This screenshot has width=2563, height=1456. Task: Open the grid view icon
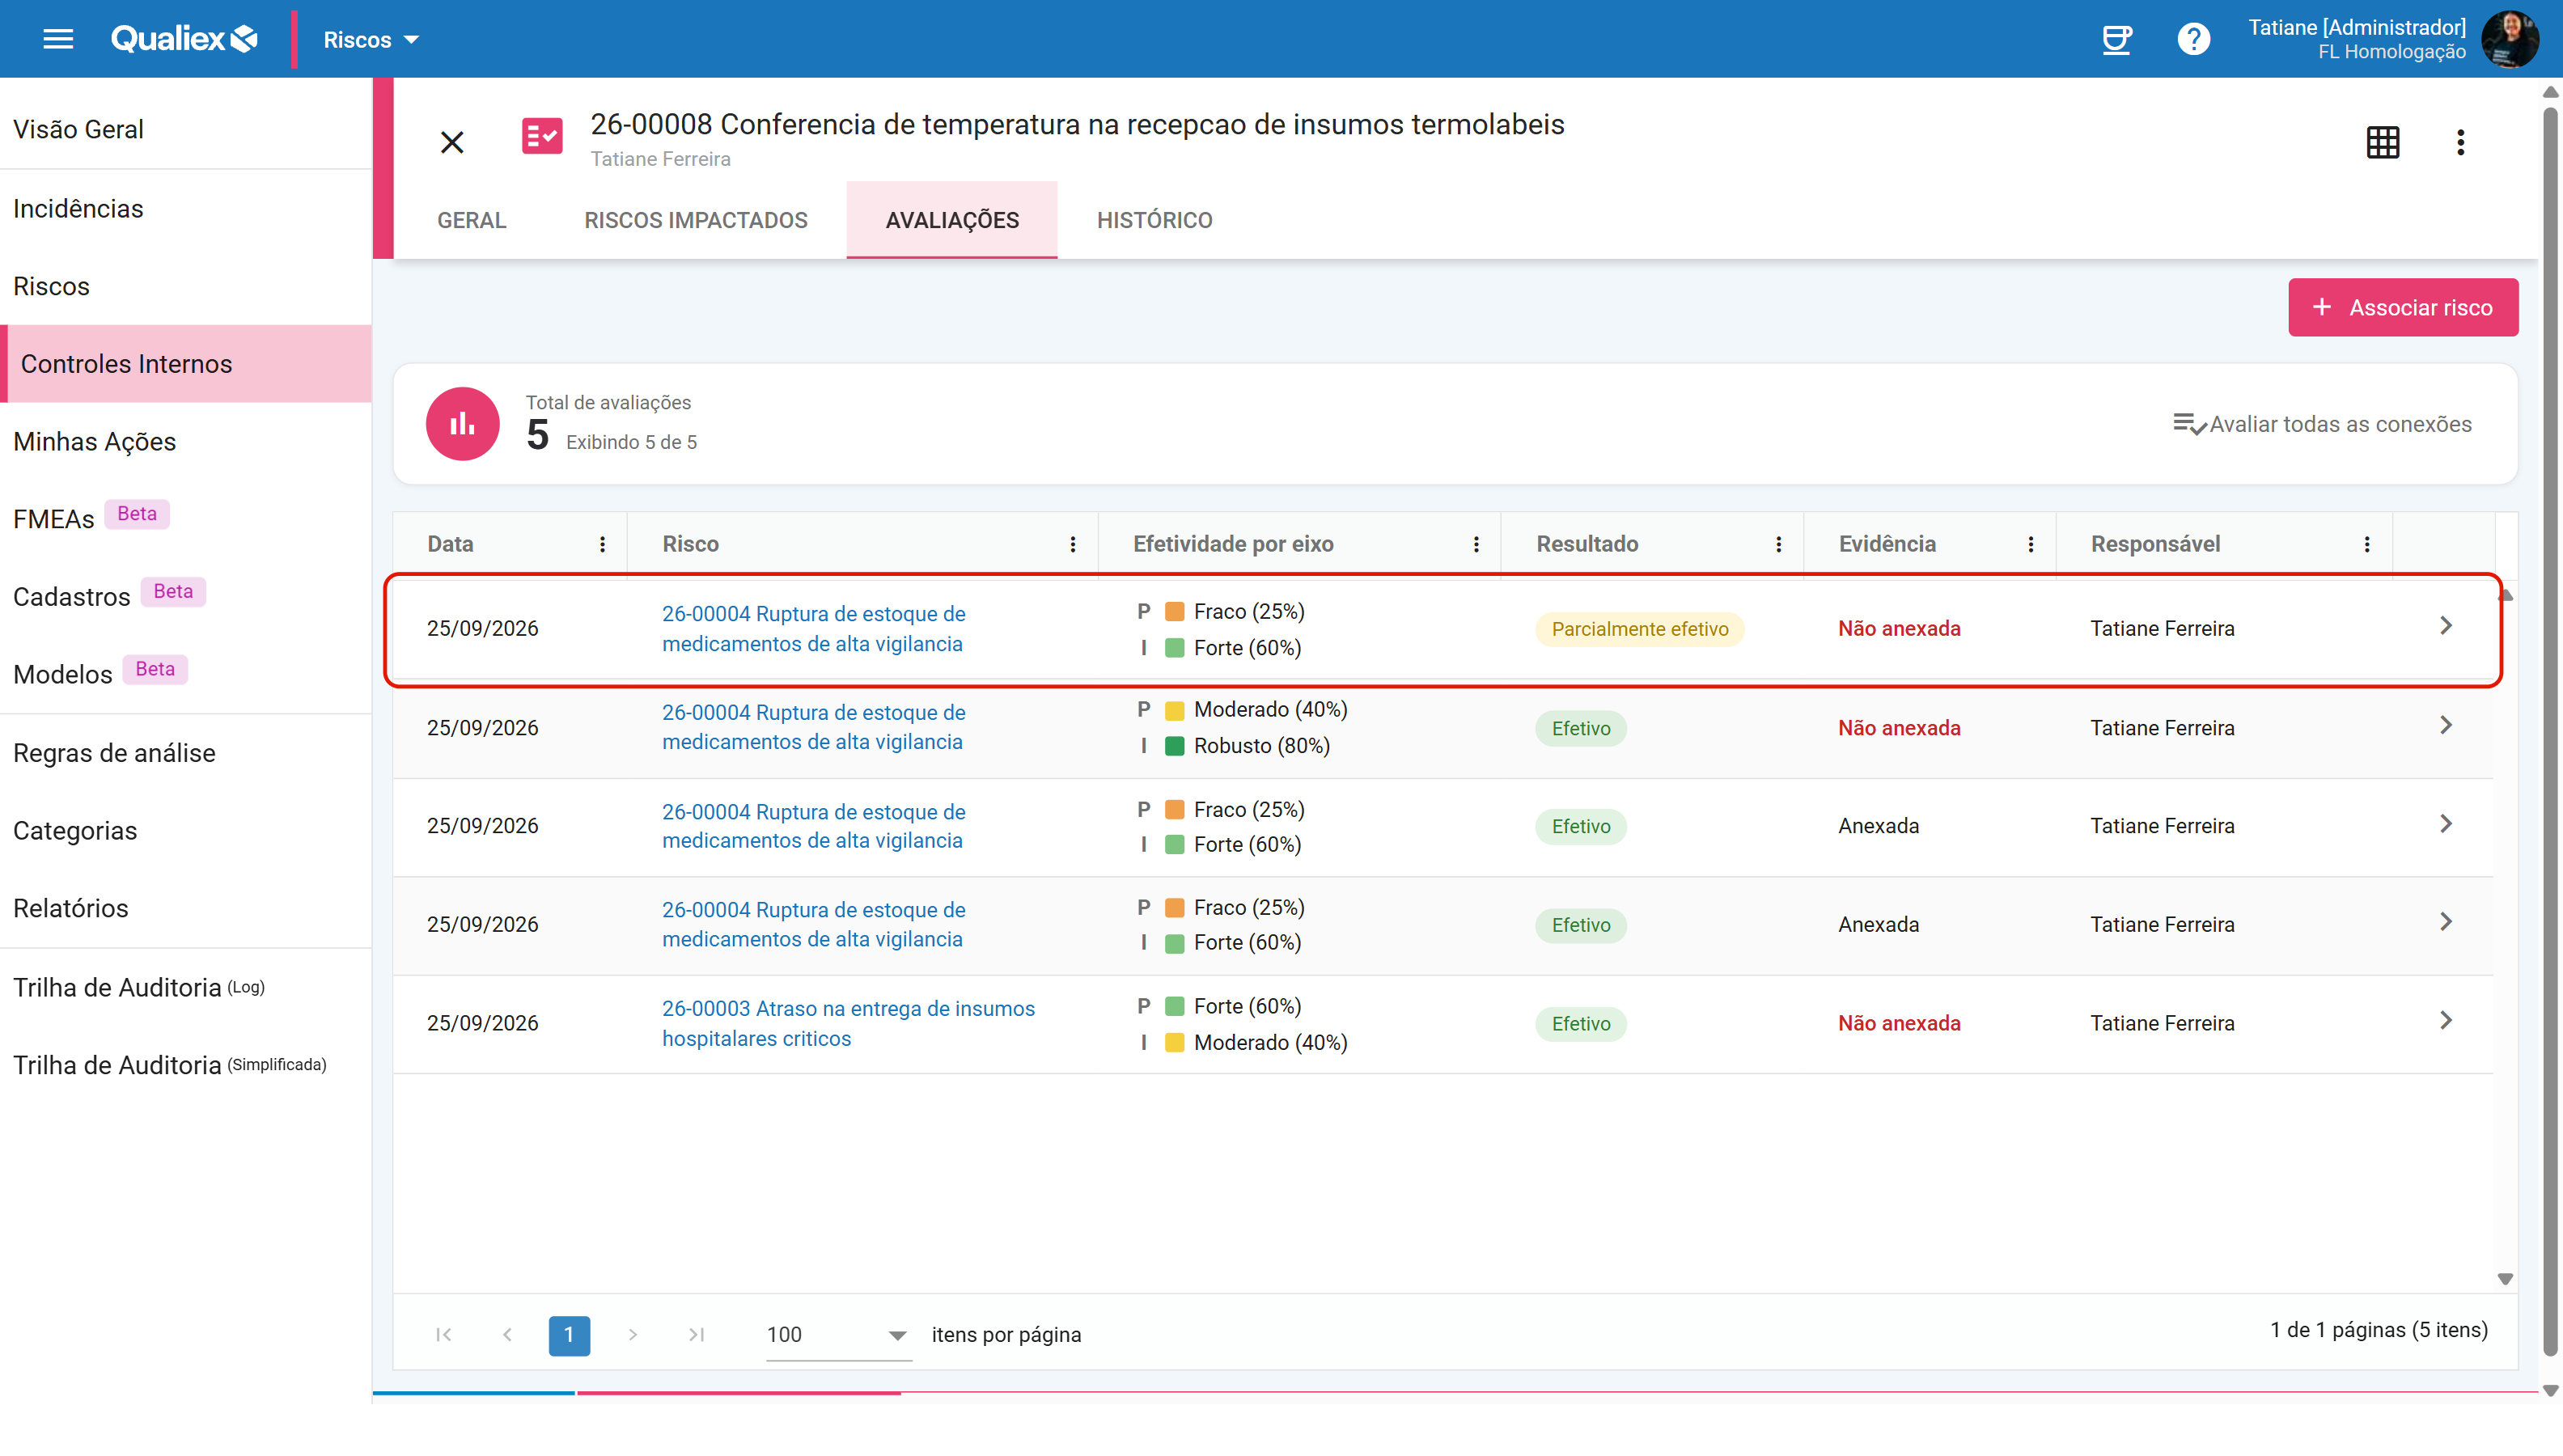2382,142
